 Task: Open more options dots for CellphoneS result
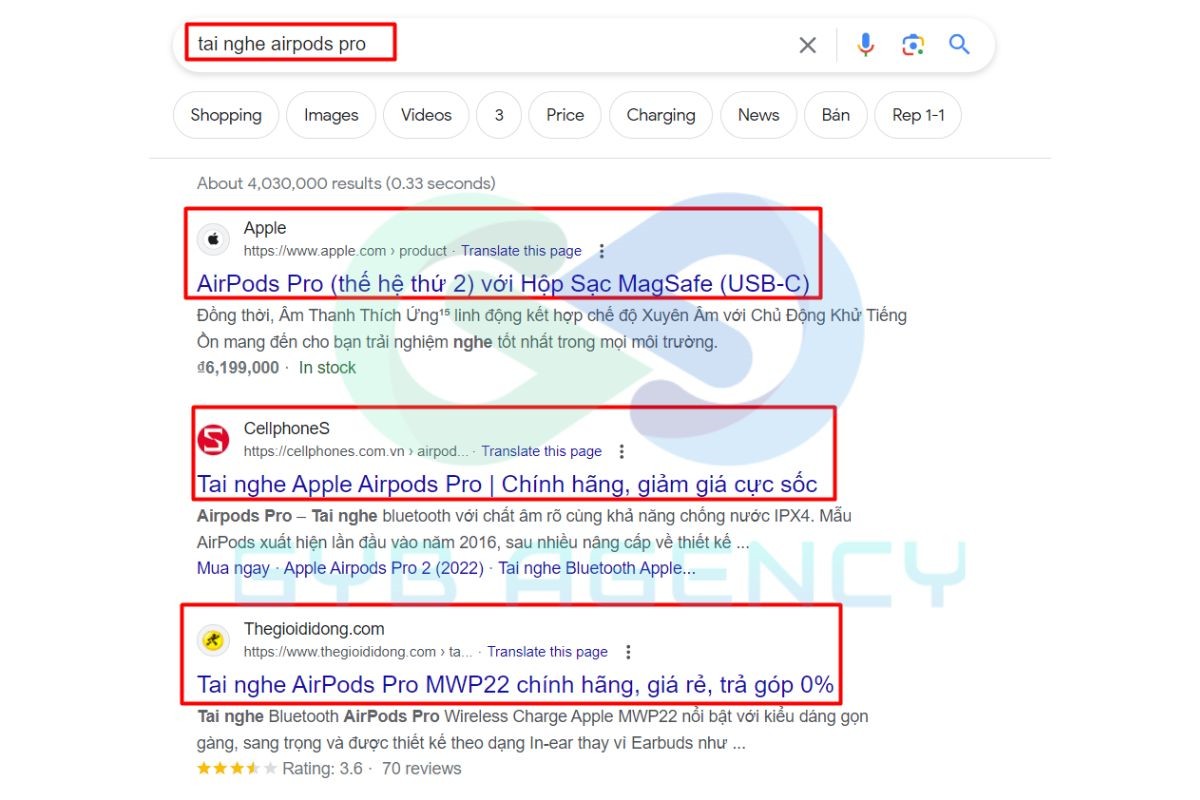[x=621, y=451]
